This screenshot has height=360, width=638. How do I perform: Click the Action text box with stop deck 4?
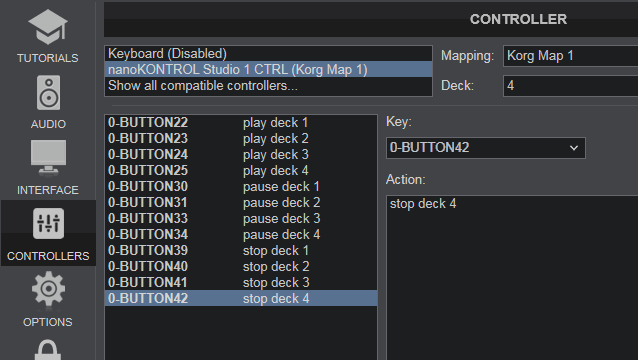(512, 278)
